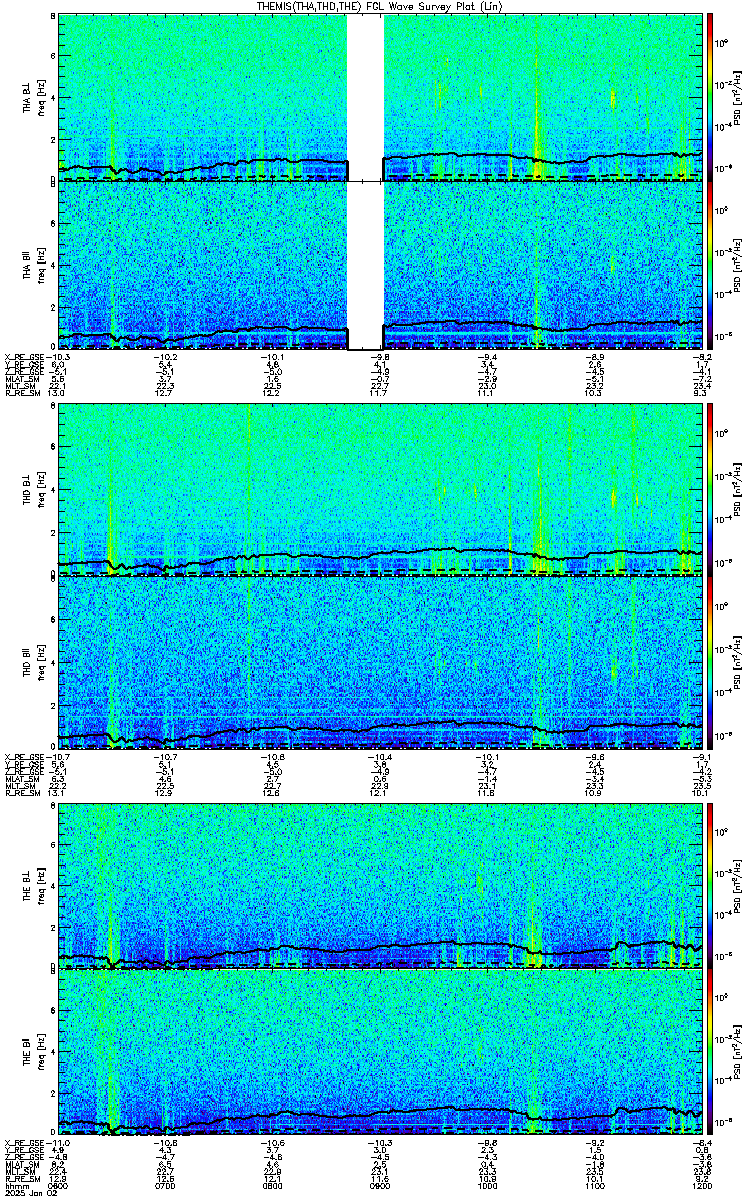
Task: Click the white data gap in the THA B-perpendicular spectrogram
Action: click(x=366, y=96)
